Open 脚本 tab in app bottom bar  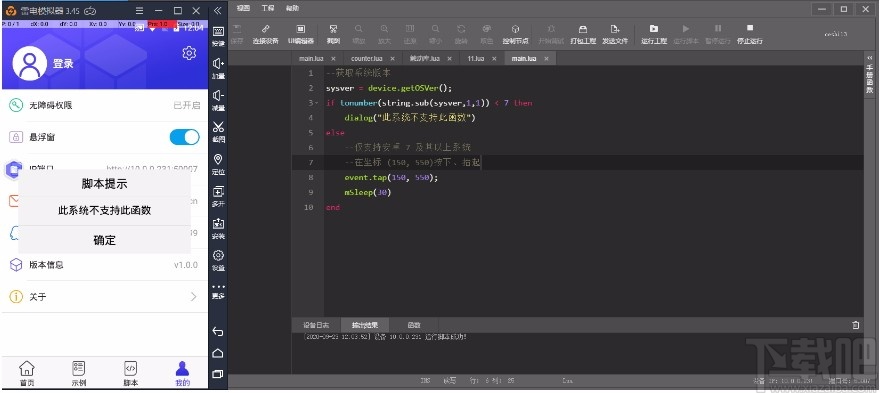pyautogui.click(x=130, y=373)
